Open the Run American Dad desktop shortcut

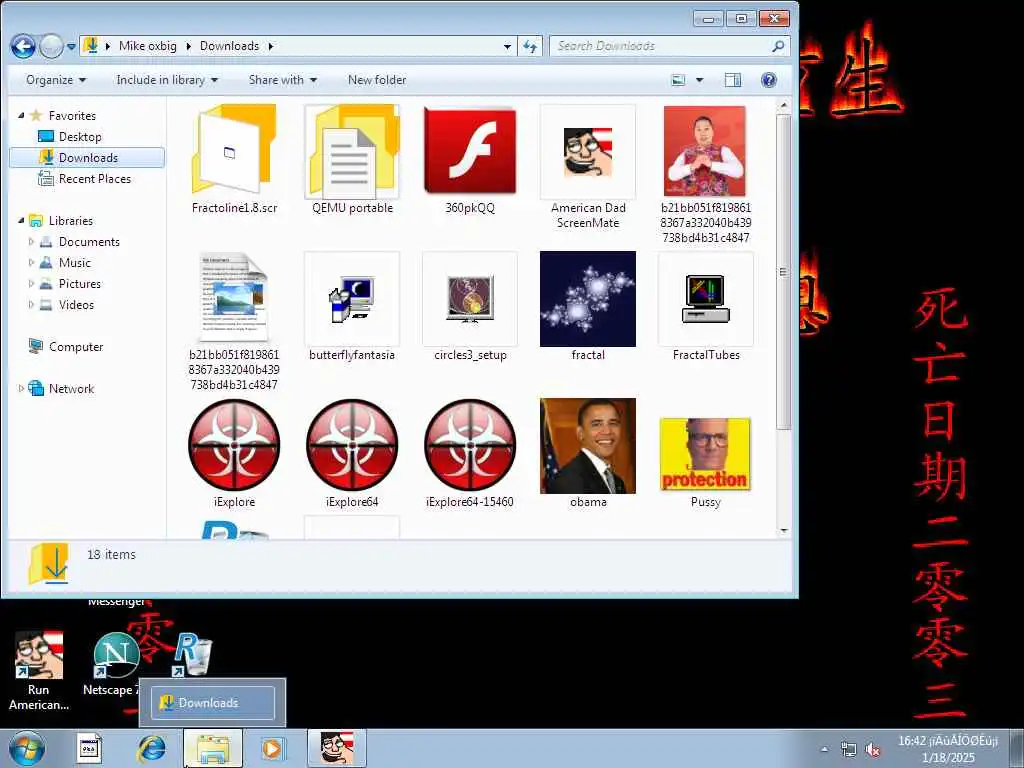(x=39, y=671)
